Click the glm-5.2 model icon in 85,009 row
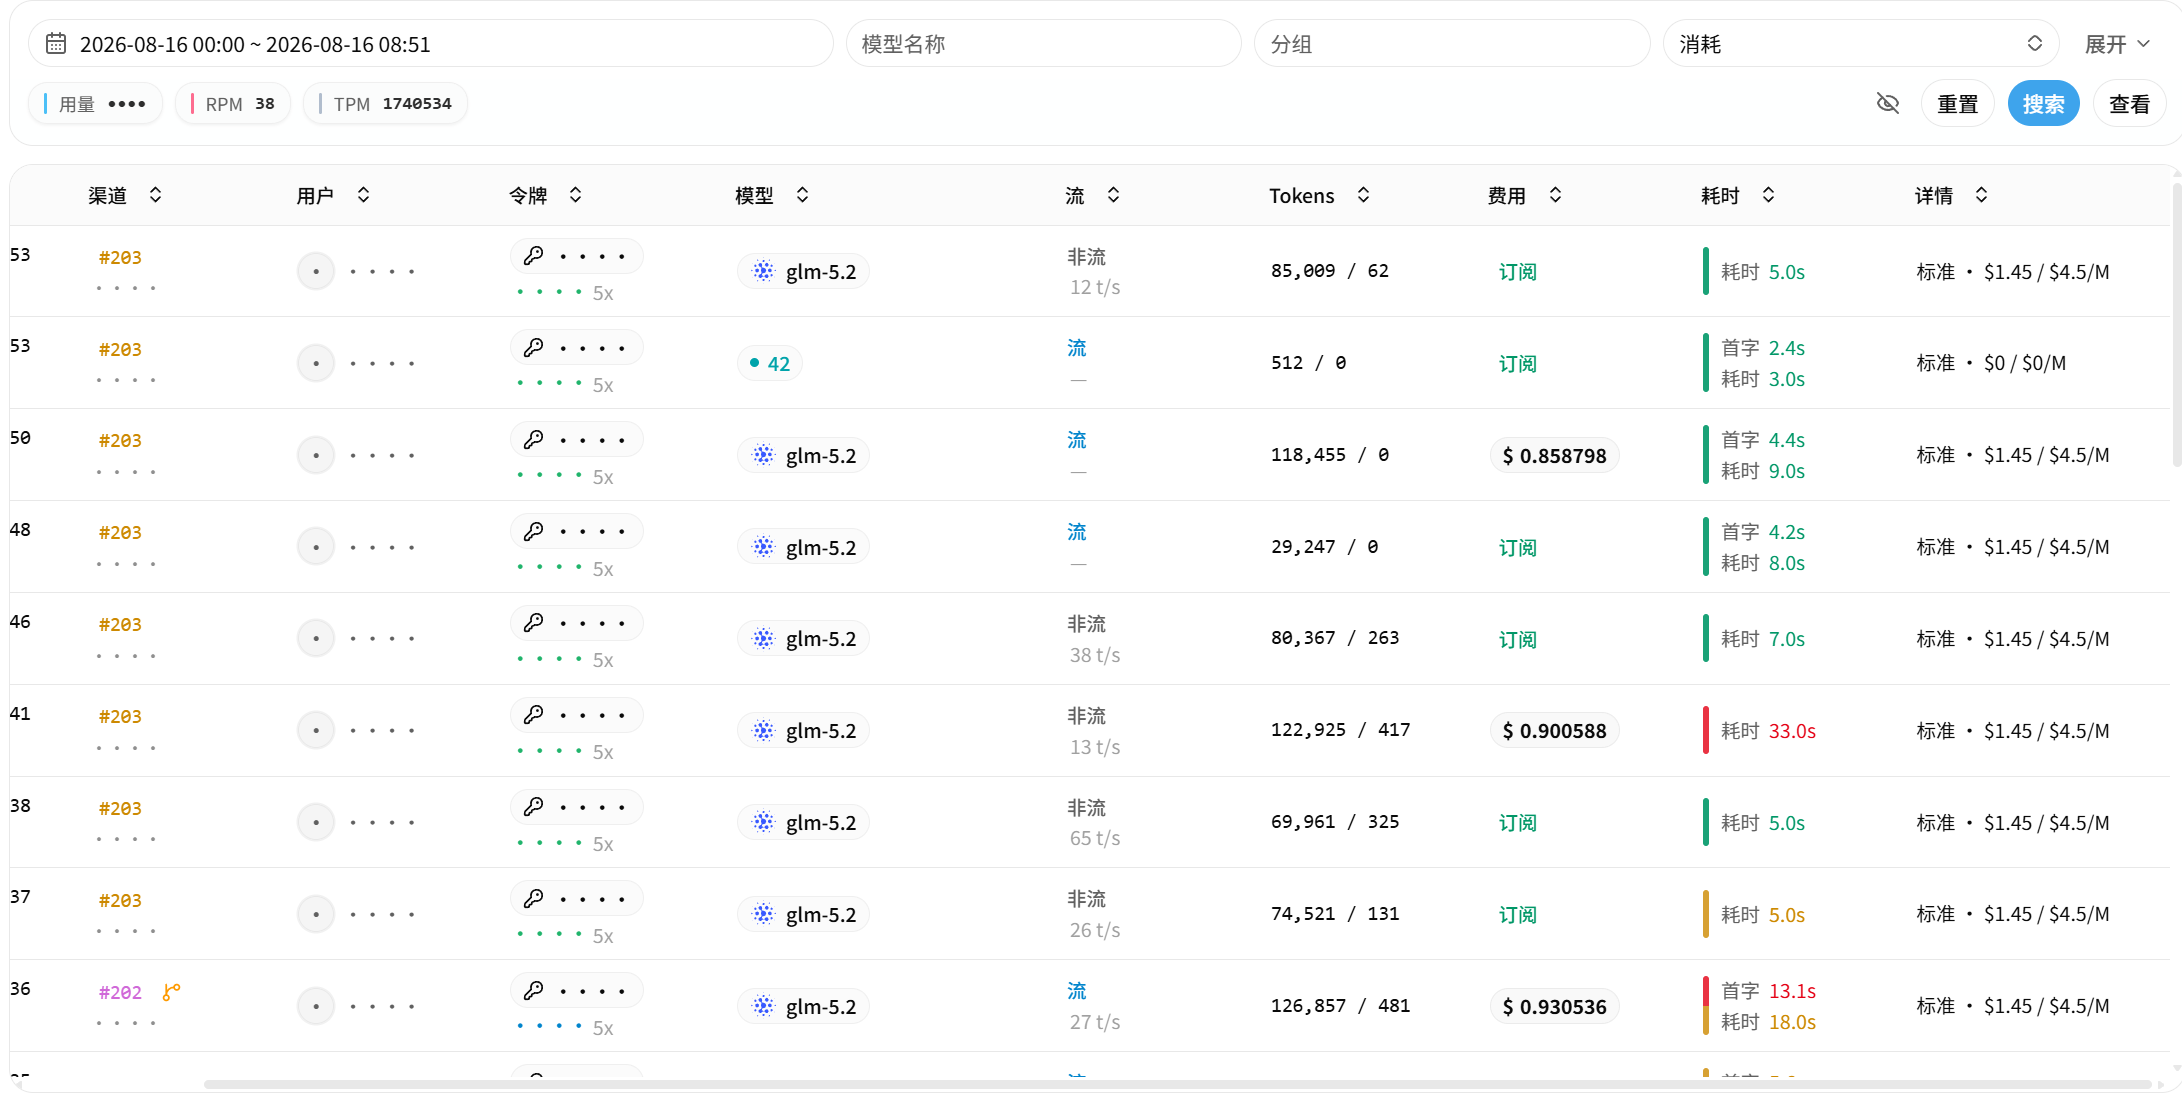The width and height of the screenshot is (2182, 1110). 764,271
